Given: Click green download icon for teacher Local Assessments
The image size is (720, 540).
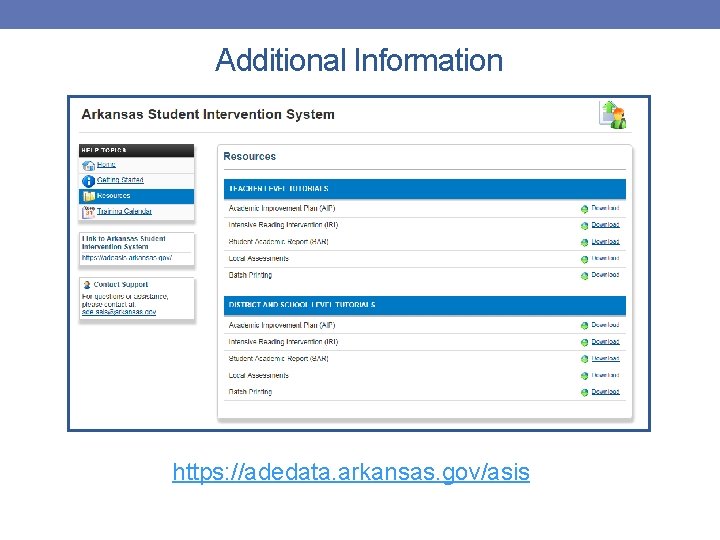Looking at the screenshot, I should (x=585, y=259).
